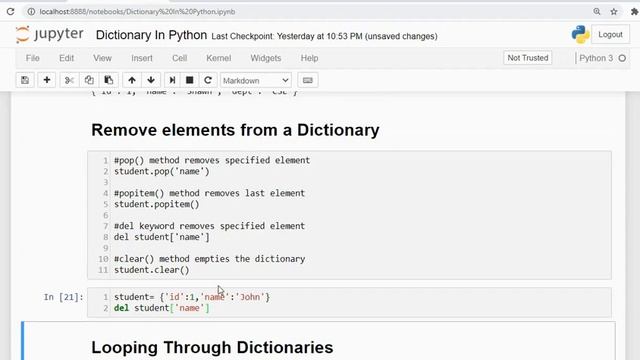
Task: Click the kernel idle indicator circle
Action: (x=622, y=58)
